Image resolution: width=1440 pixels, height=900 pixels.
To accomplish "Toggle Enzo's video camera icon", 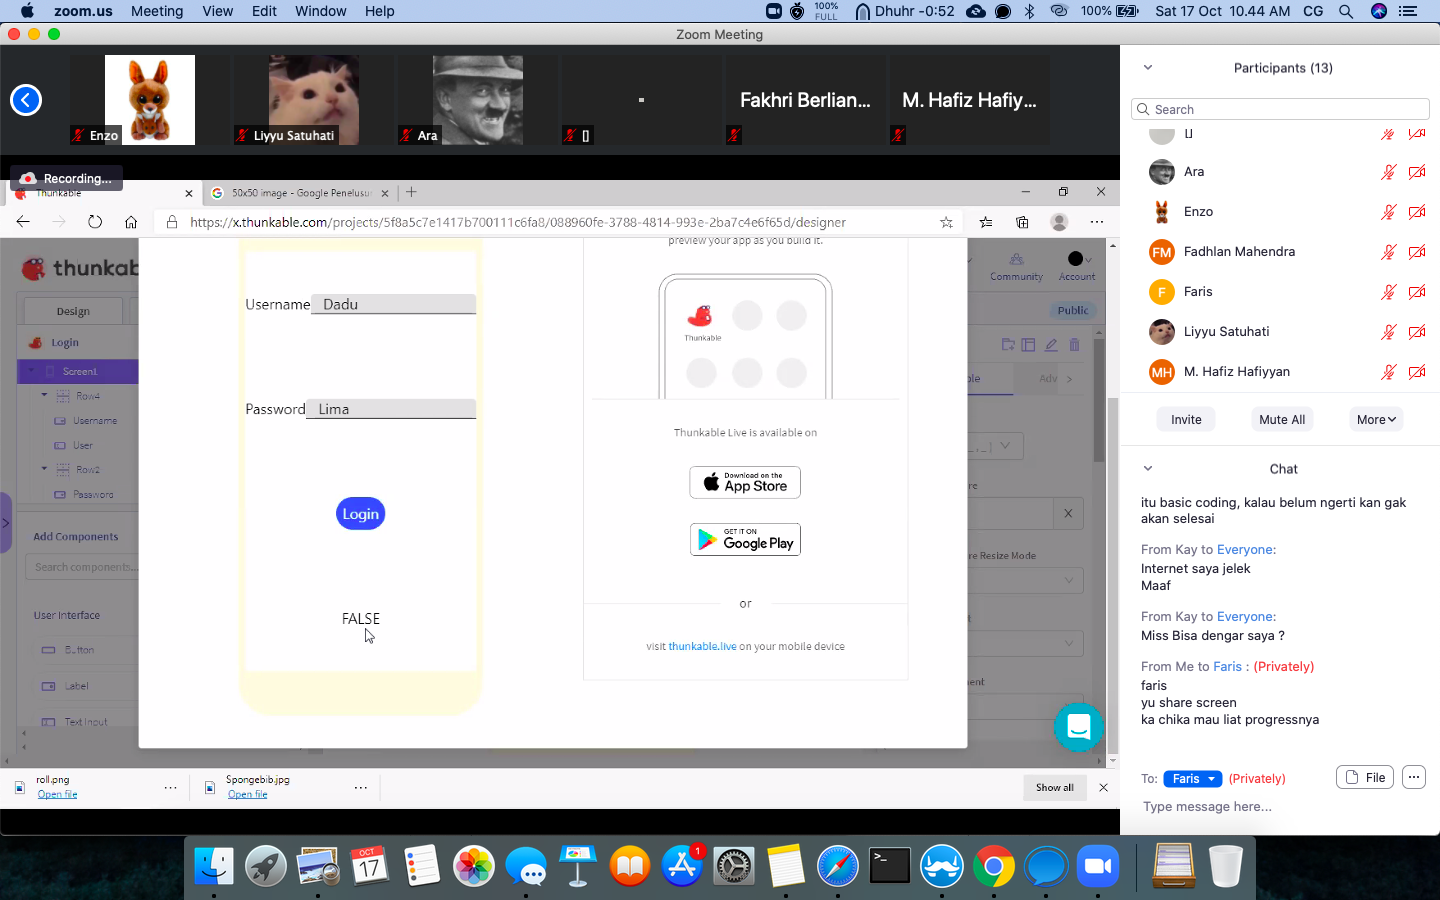I will pyautogui.click(x=1417, y=212).
